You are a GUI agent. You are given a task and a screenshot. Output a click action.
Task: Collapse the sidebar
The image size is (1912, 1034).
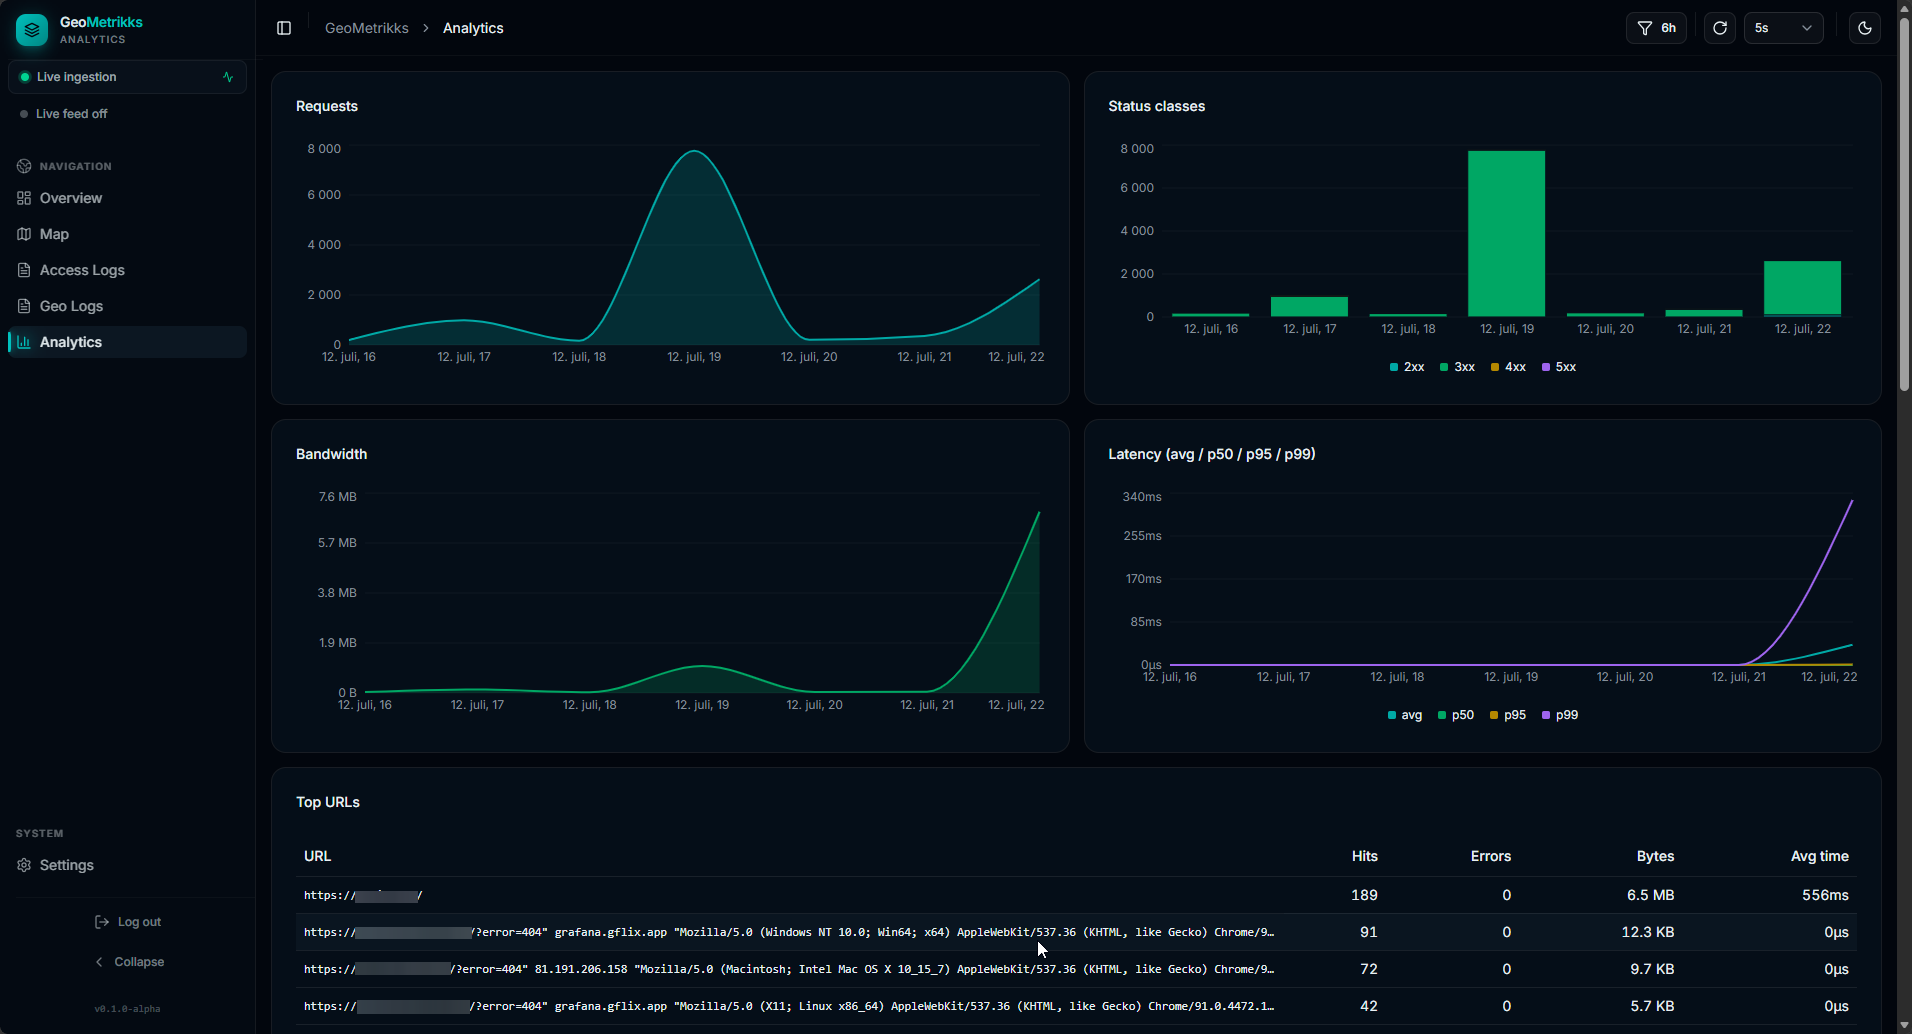pyautogui.click(x=128, y=962)
